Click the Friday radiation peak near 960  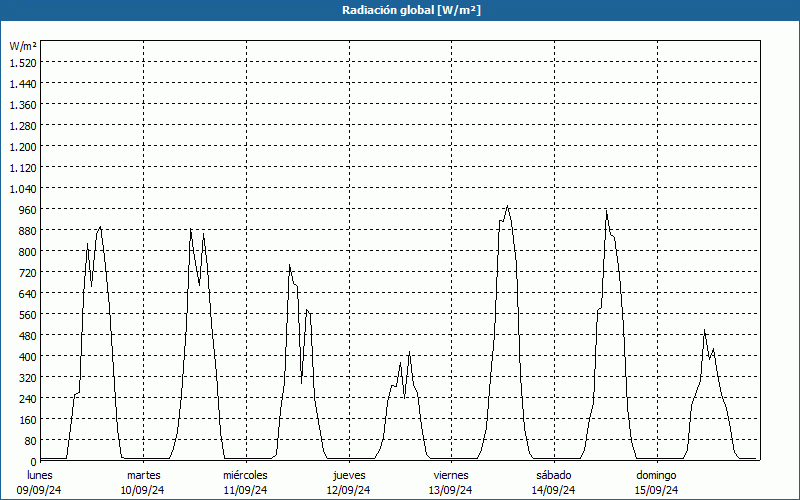click(x=507, y=206)
